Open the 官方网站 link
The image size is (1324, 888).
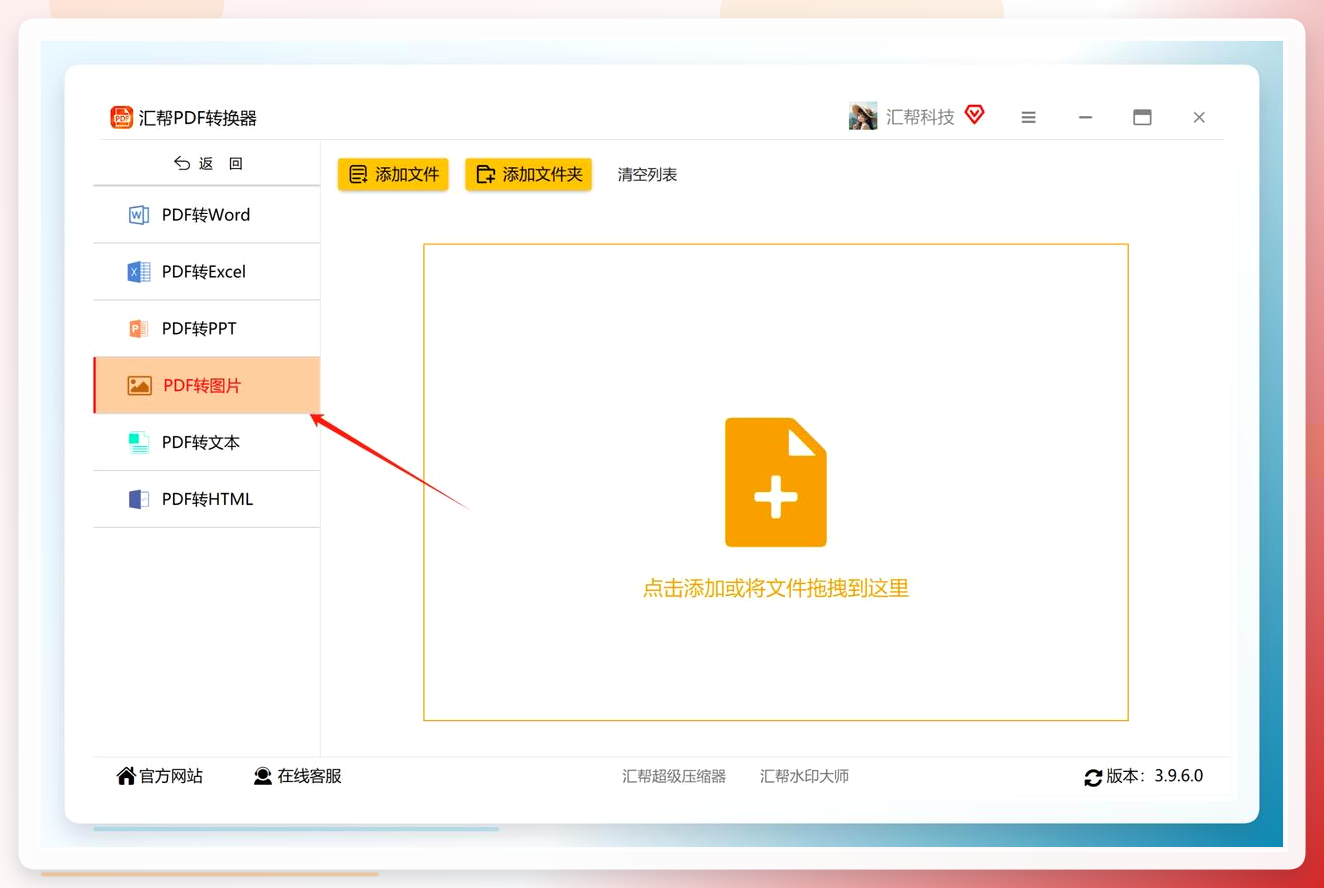pos(160,776)
